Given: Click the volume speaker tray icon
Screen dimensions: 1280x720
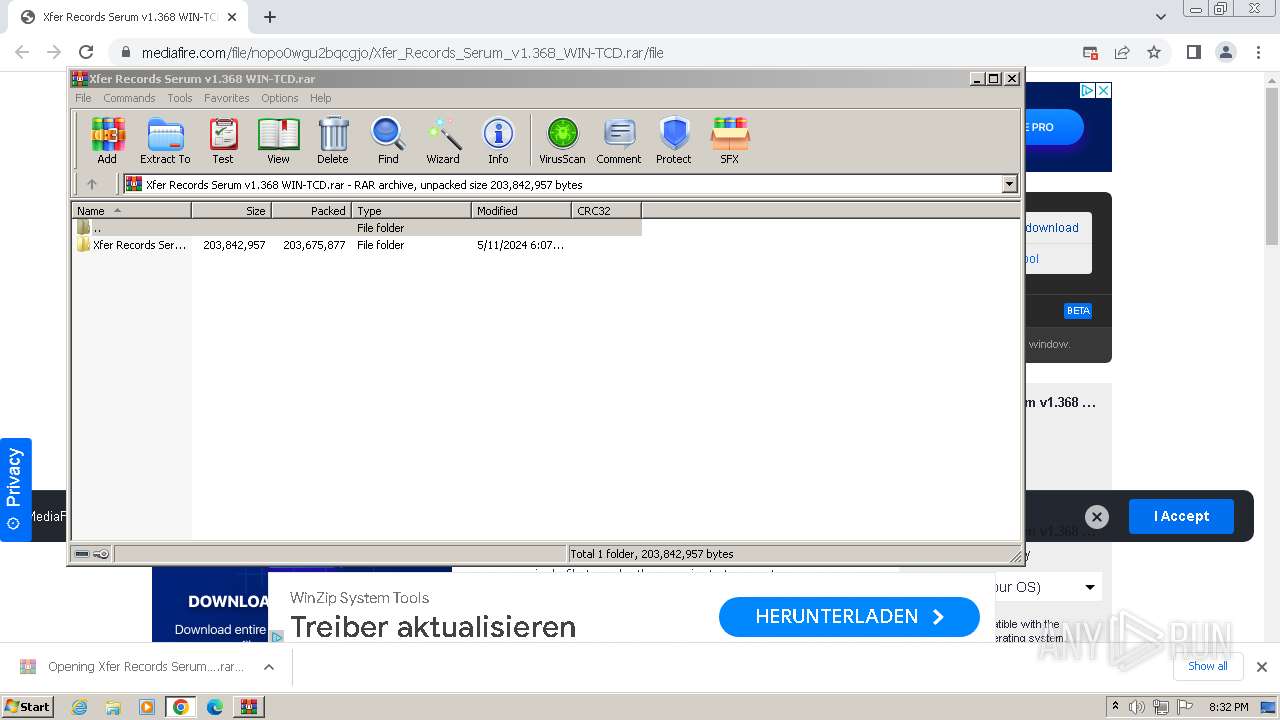Looking at the screenshot, I should pyautogui.click(x=1137, y=707).
